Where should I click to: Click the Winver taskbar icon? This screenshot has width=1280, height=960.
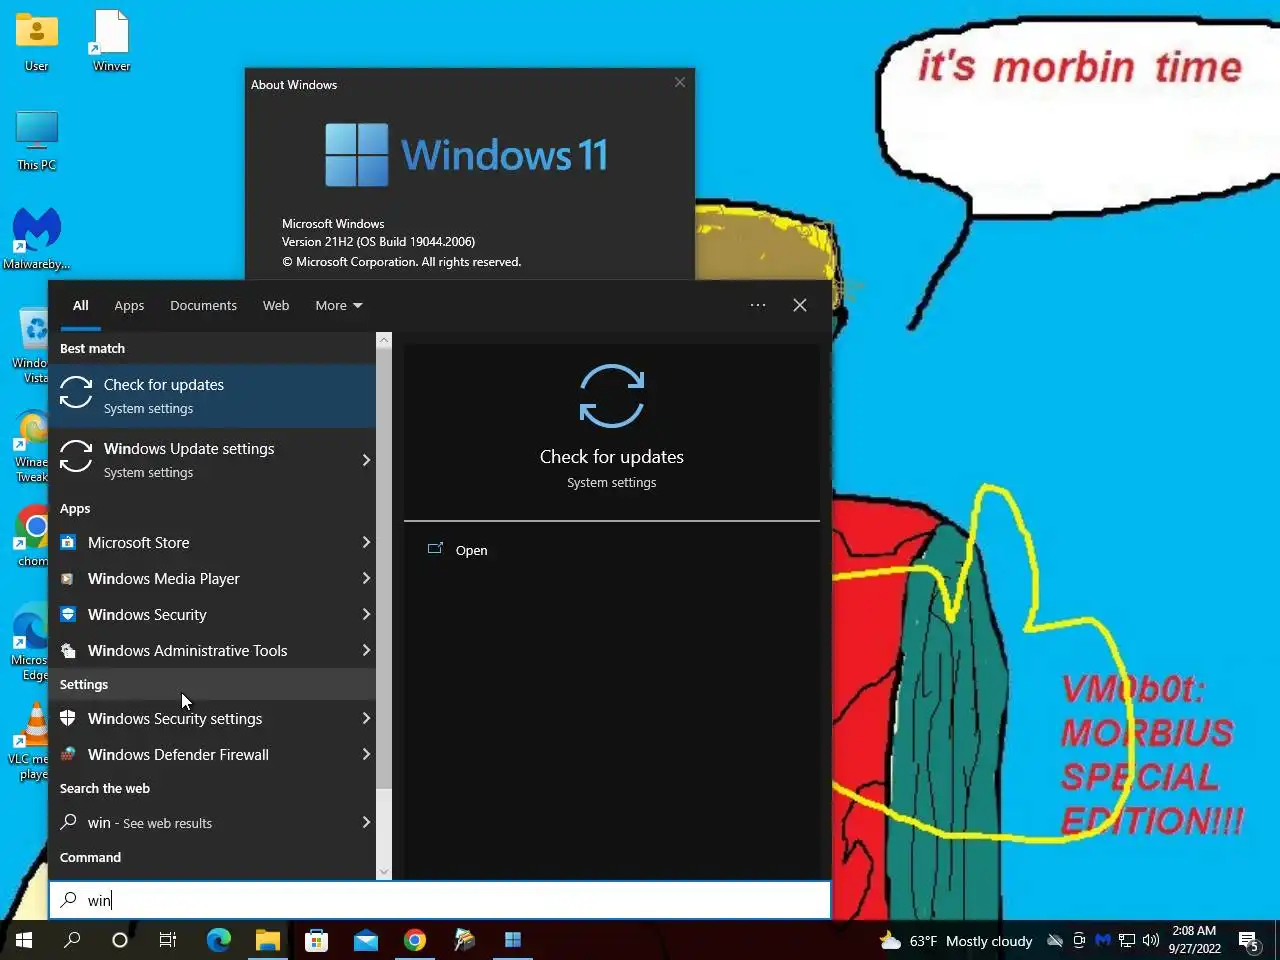(512, 940)
